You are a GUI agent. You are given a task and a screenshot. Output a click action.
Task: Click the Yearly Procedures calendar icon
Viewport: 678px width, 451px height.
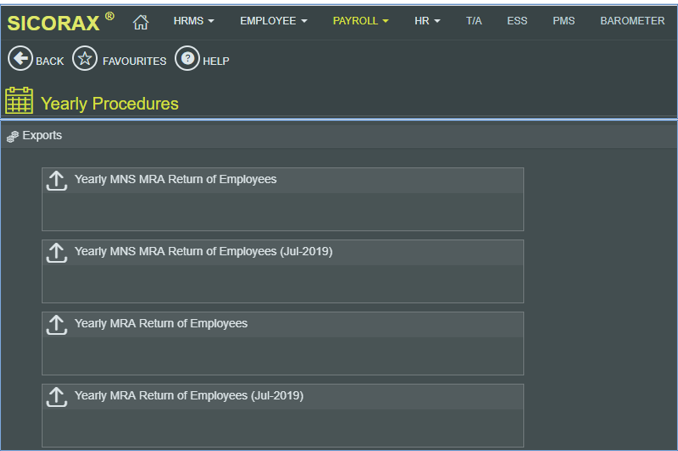19,101
